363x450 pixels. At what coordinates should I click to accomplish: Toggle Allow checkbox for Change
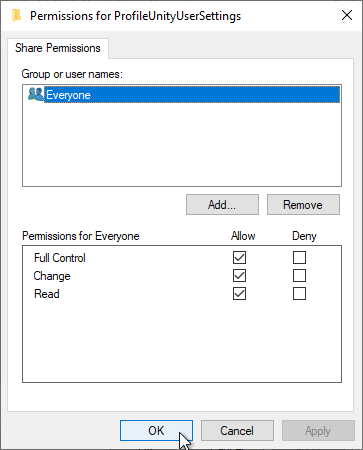[x=239, y=276]
